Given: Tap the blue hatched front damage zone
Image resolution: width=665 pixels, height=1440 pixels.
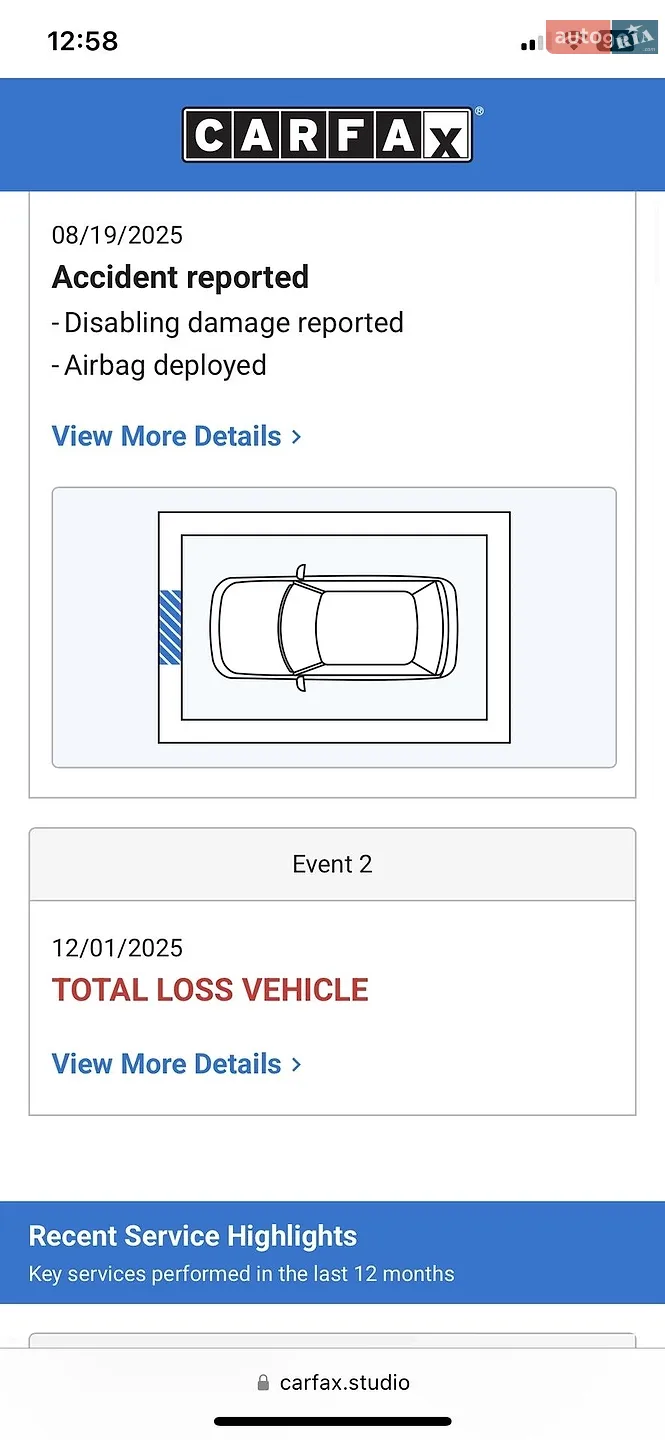Looking at the screenshot, I should tap(170, 627).
